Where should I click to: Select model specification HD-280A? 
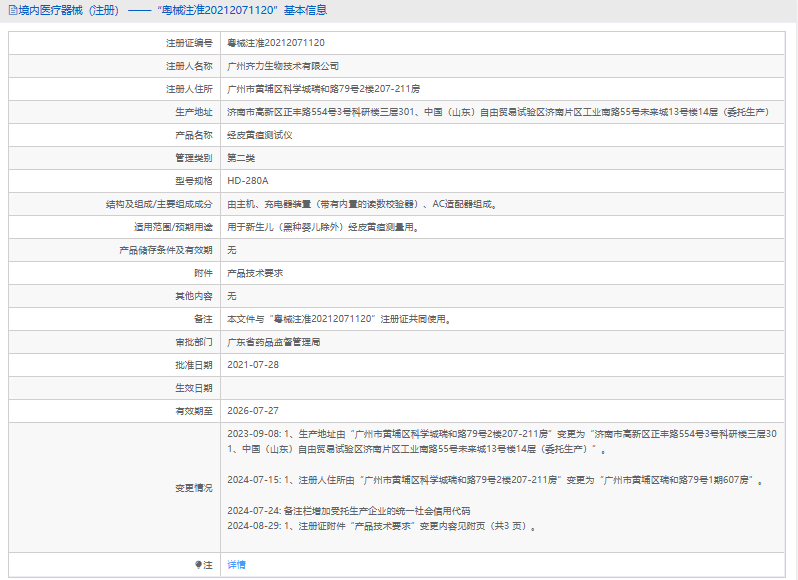pos(248,181)
